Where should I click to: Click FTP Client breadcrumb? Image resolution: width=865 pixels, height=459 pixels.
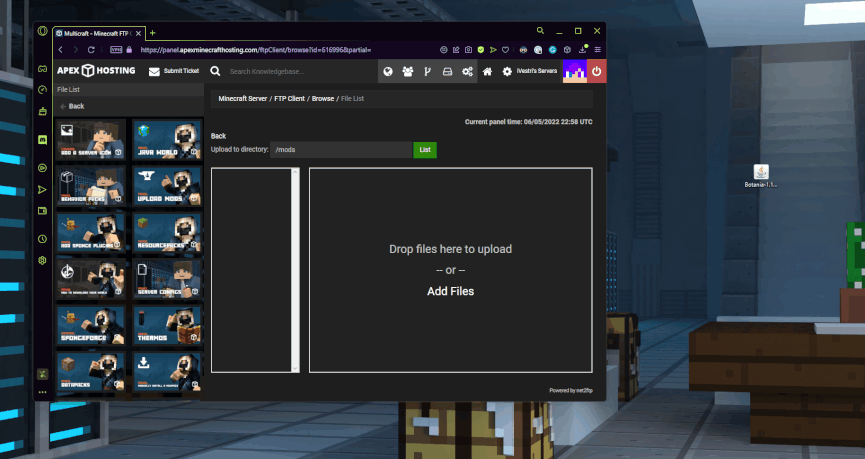coord(290,99)
